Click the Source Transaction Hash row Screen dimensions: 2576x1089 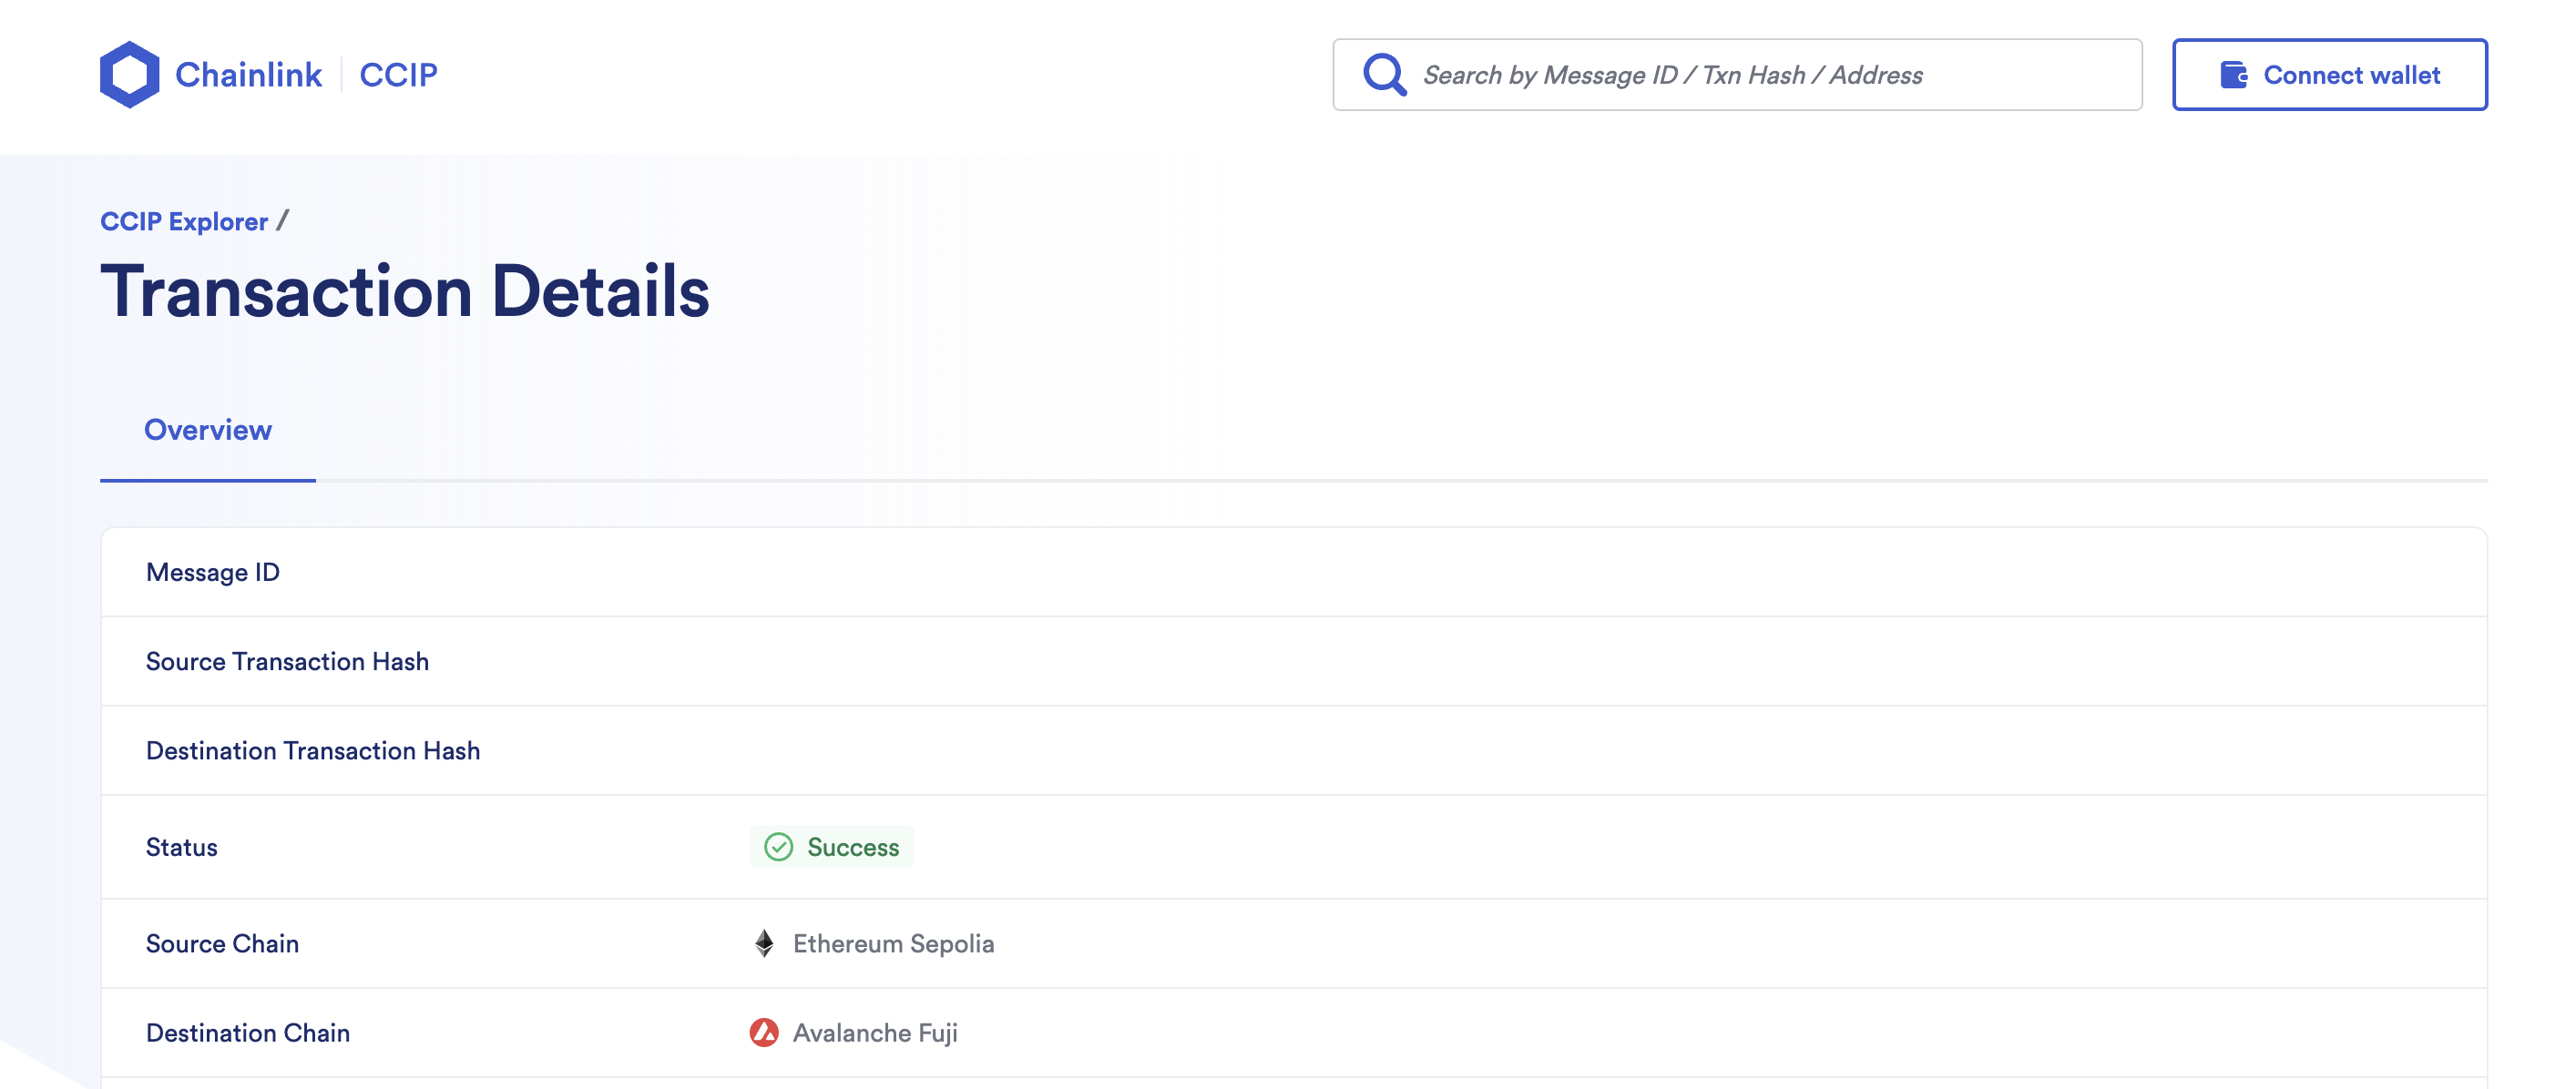click(287, 661)
